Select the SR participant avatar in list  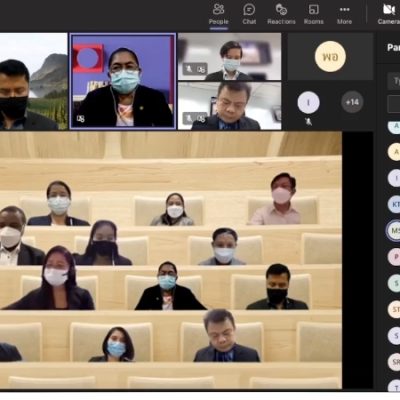click(x=395, y=362)
